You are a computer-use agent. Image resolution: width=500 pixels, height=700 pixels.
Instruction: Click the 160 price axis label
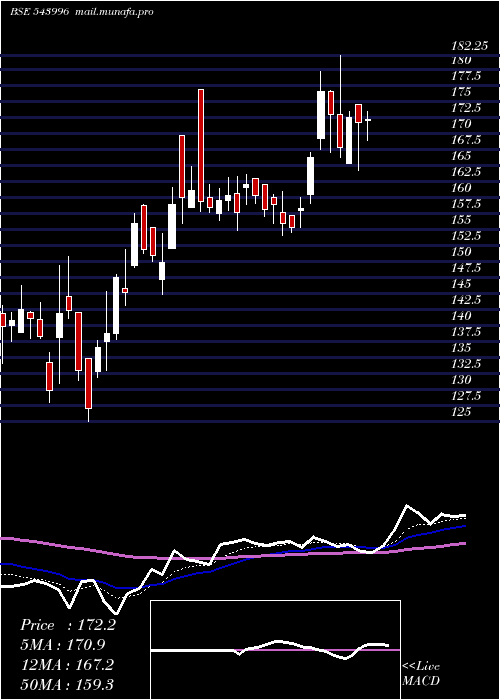pos(461,188)
